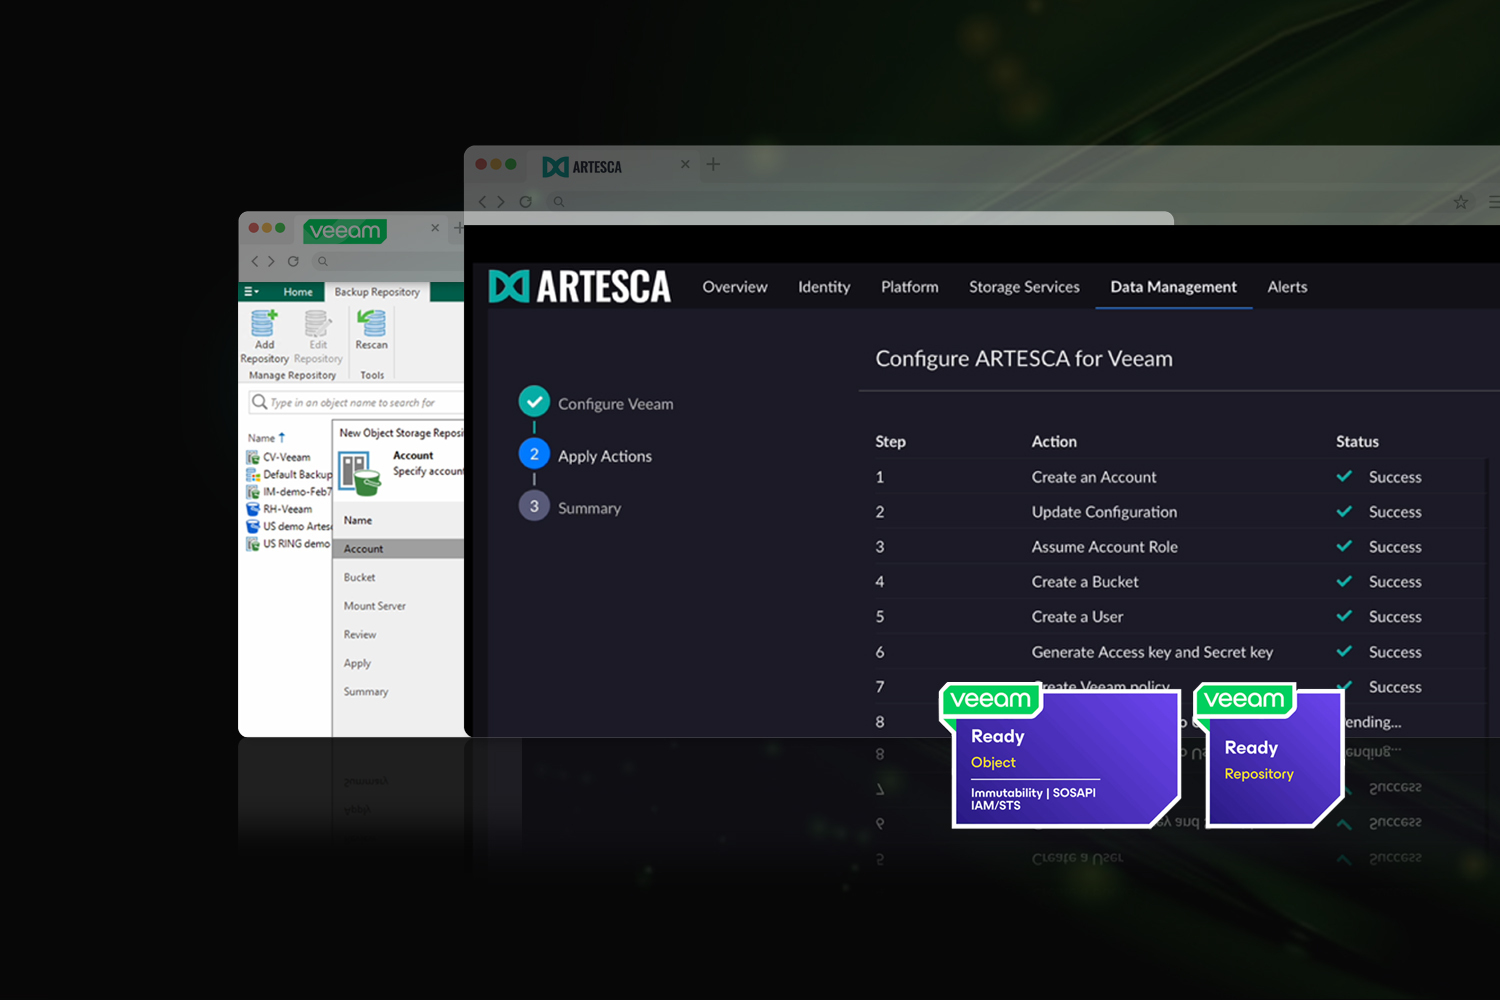
Task: Click Summary step label in ARTESCA
Action: 589,508
